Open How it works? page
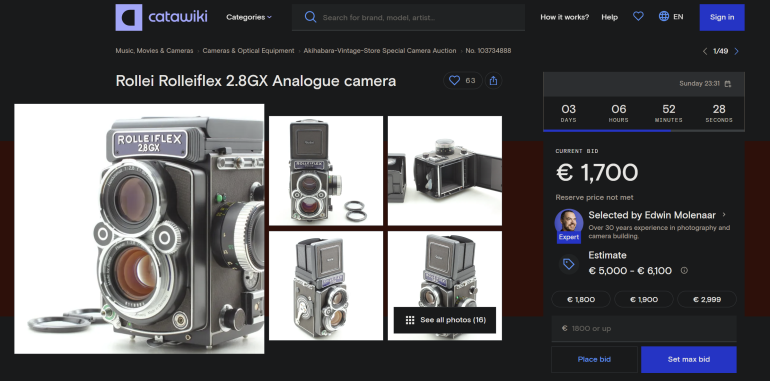Viewport: 770px width, 381px height. (565, 17)
